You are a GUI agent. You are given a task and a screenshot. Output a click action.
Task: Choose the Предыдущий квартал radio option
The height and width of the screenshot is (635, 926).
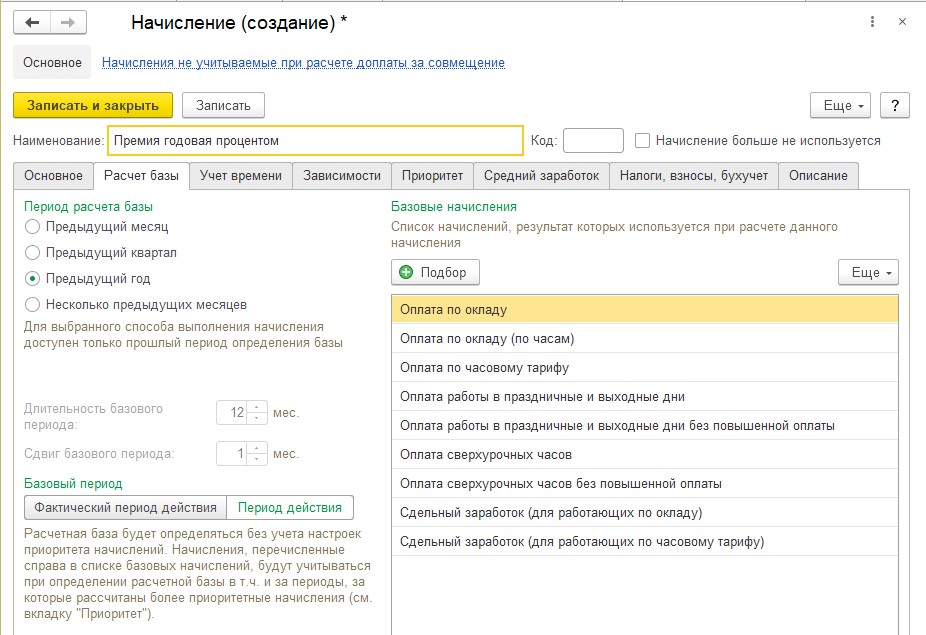coord(32,253)
